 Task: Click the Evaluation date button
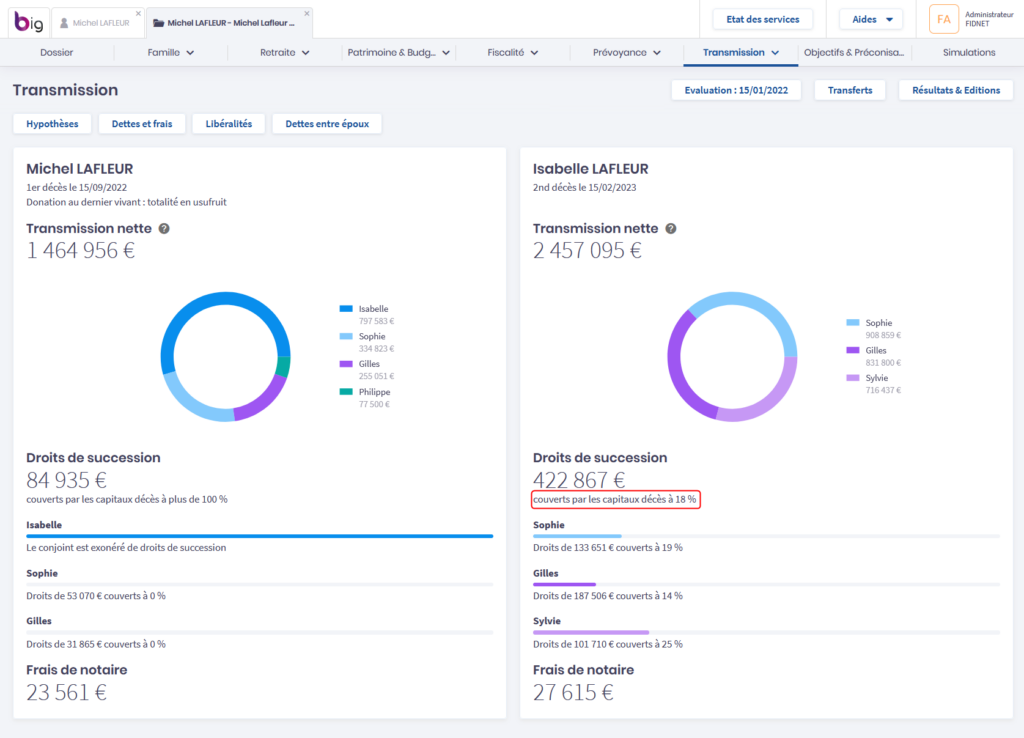pyautogui.click(x=736, y=90)
